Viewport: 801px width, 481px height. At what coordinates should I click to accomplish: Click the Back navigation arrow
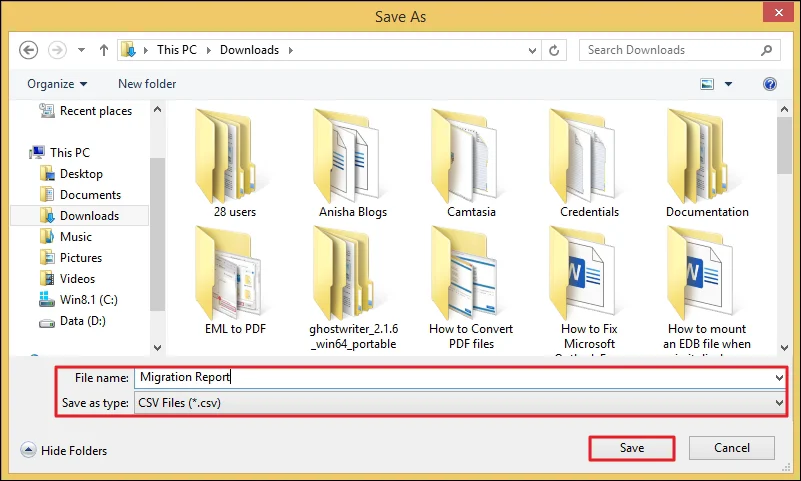pyautogui.click(x=28, y=50)
